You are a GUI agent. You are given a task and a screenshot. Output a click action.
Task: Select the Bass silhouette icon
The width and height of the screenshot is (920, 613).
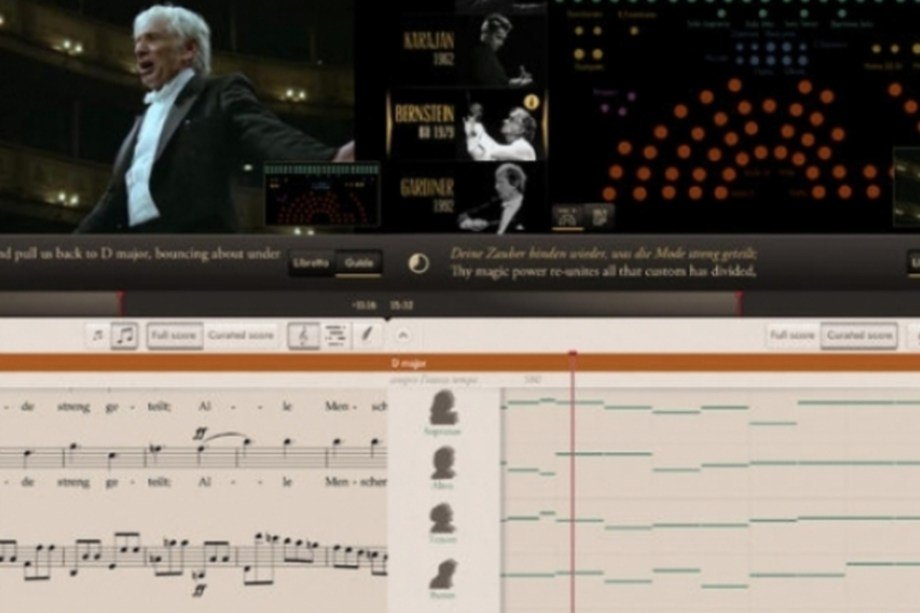[444, 574]
